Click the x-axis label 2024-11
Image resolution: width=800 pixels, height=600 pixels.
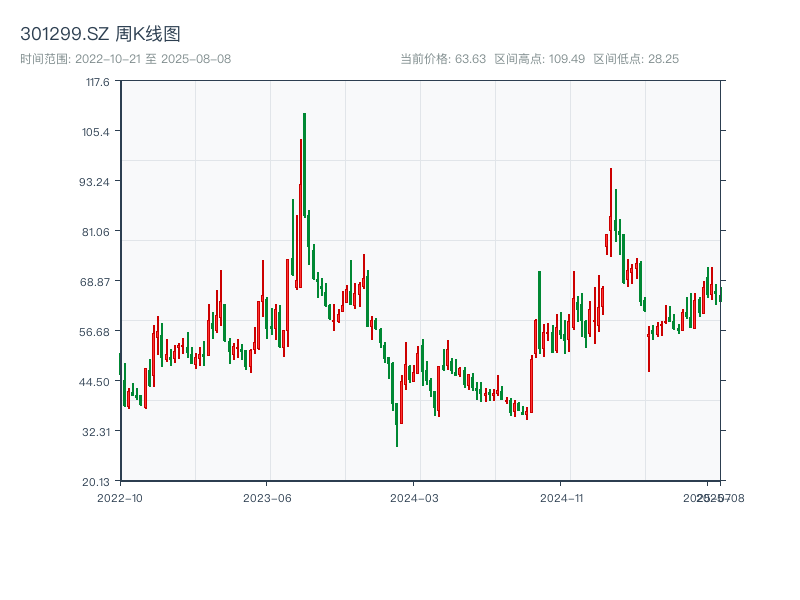[x=561, y=498]
